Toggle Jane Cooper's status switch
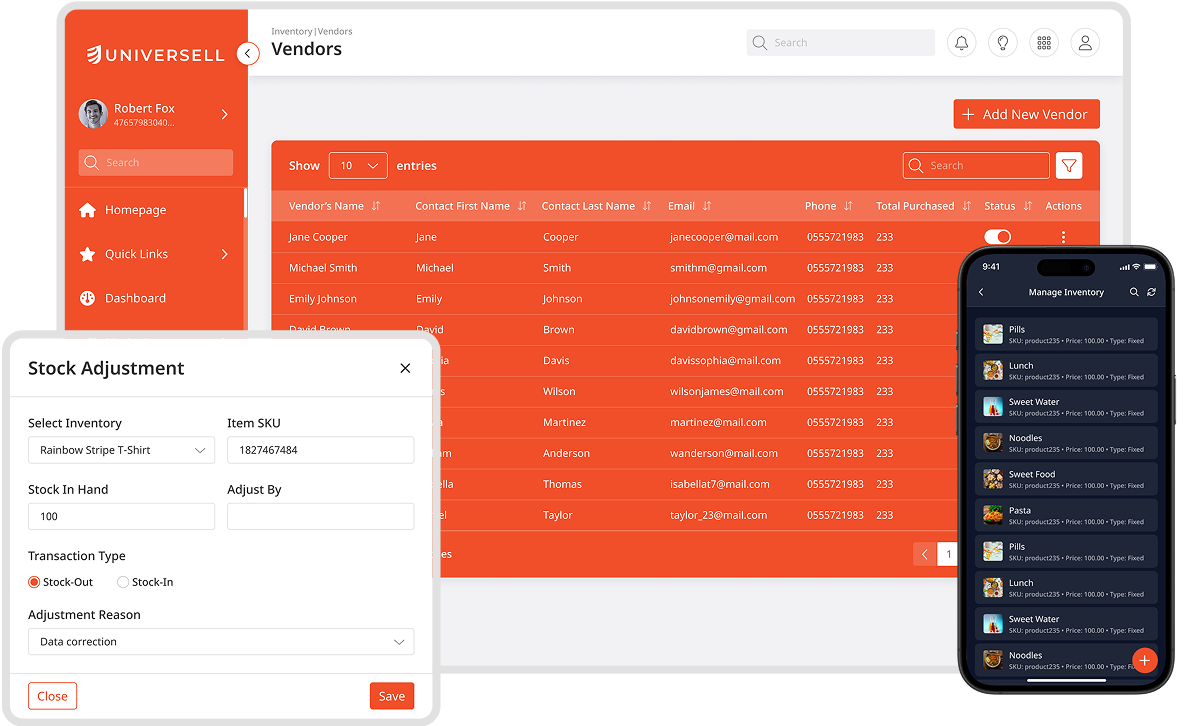This screenshot has height=726, width=1186. tap(998, 237)
